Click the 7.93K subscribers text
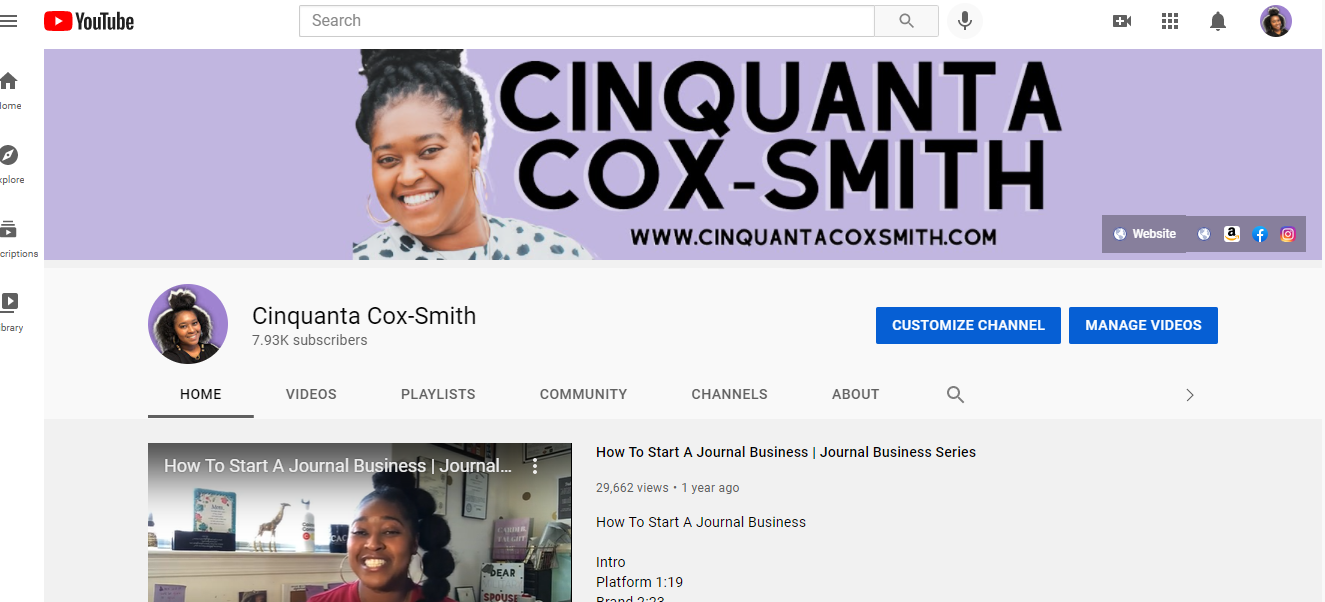Viewport: 1325px width, 602px height. (x=310, y=340)
